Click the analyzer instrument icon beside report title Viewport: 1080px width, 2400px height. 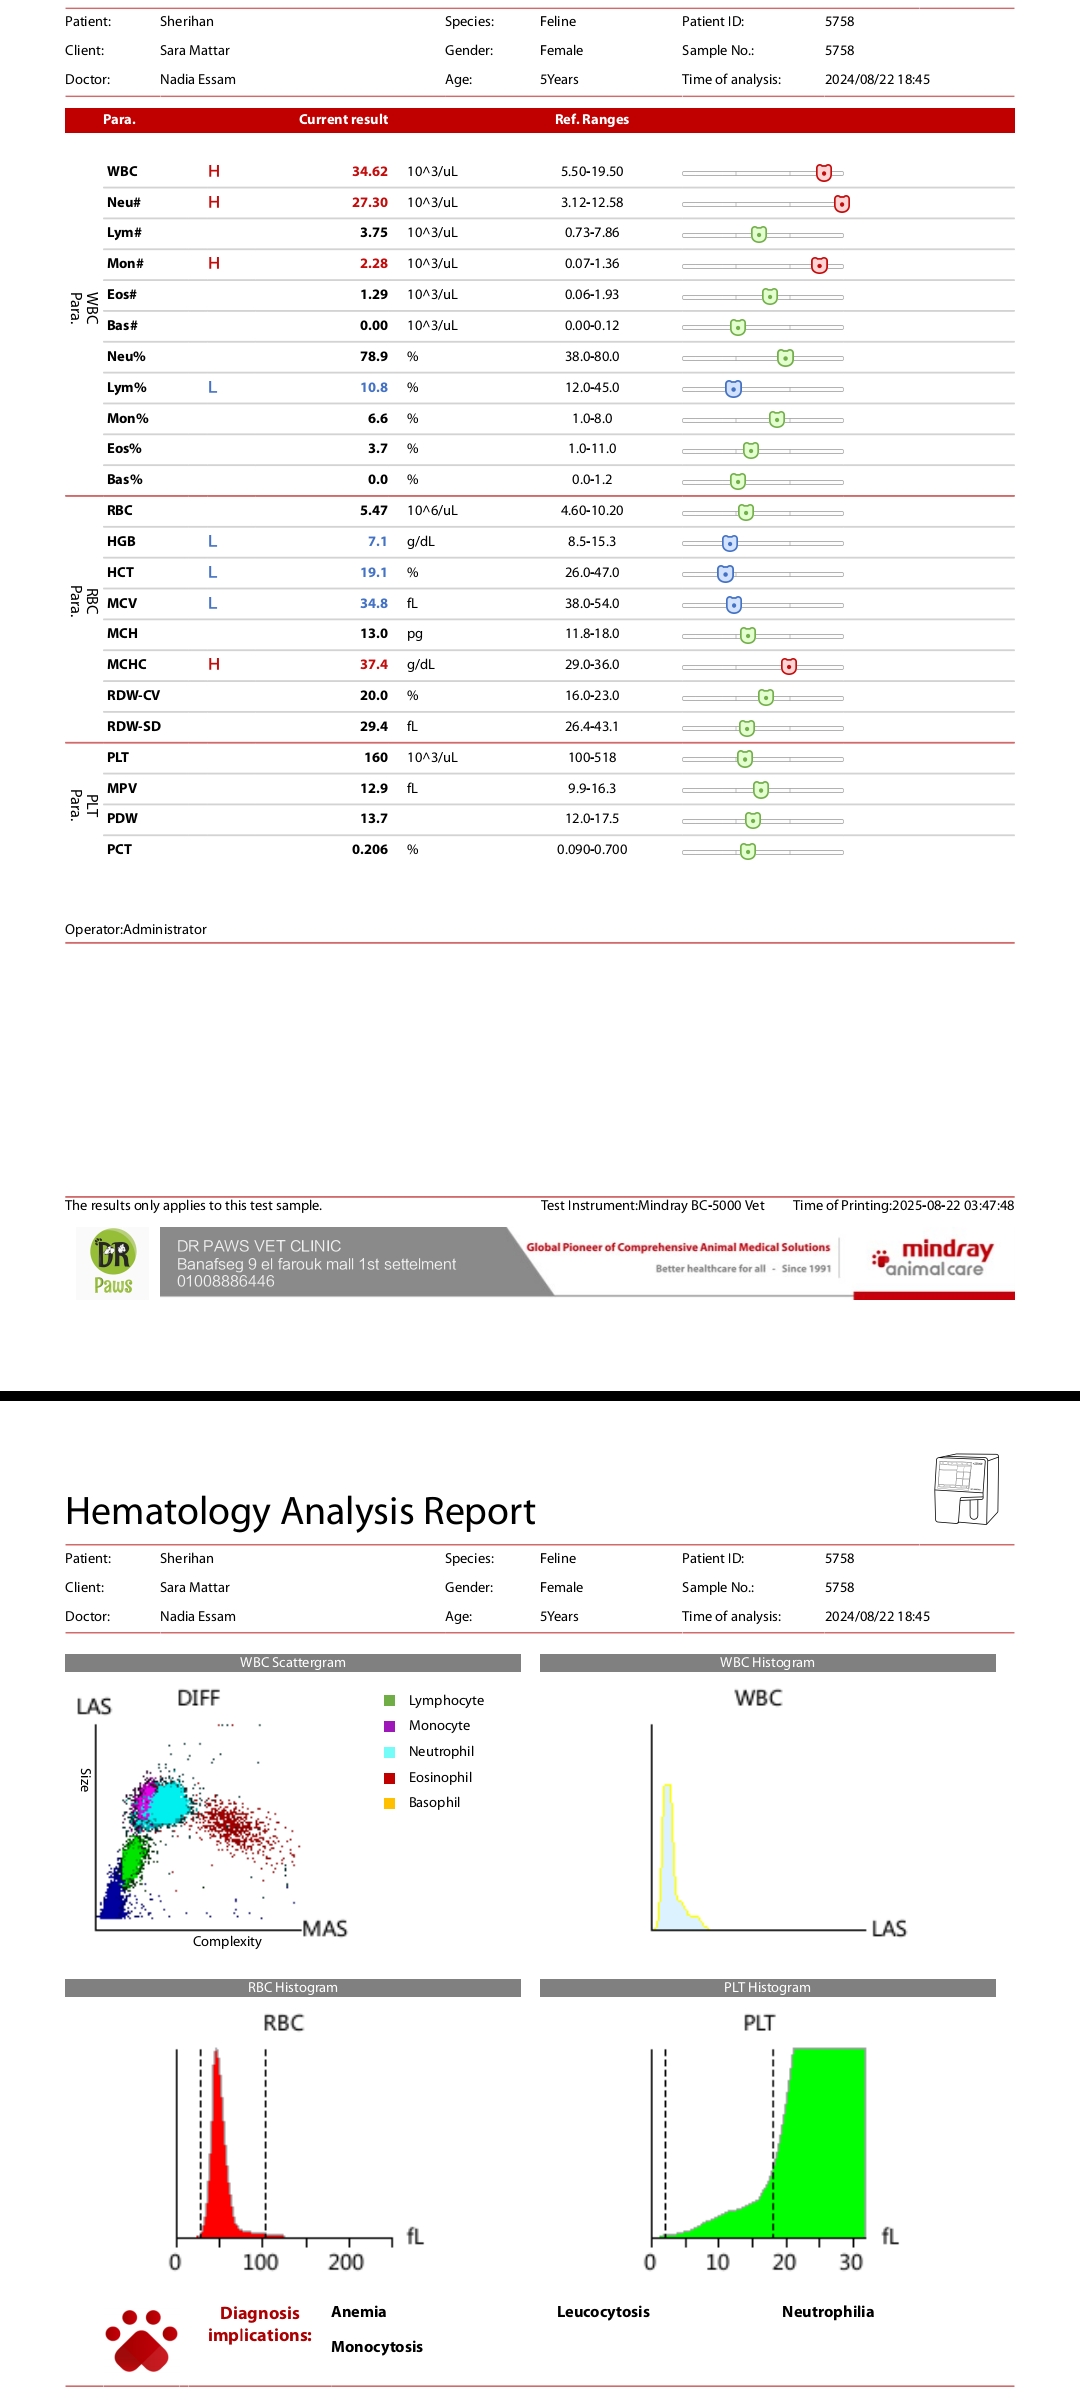click(966, 1489)
